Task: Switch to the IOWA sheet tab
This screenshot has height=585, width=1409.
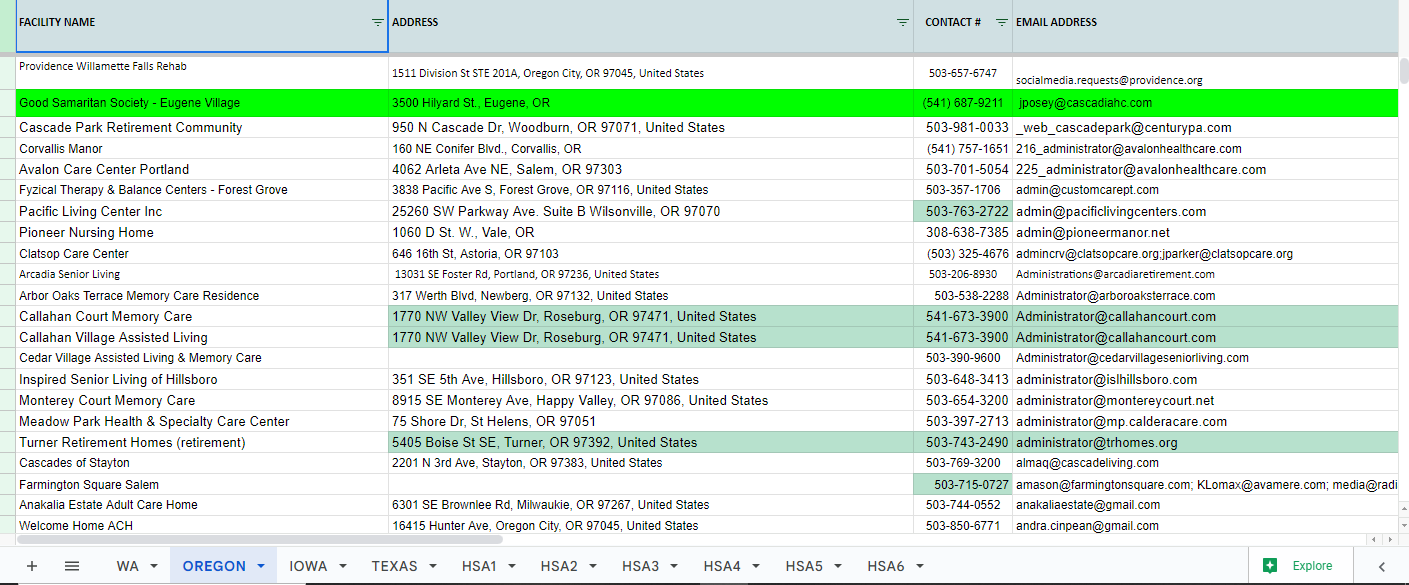Action: (x=308, y=566)
